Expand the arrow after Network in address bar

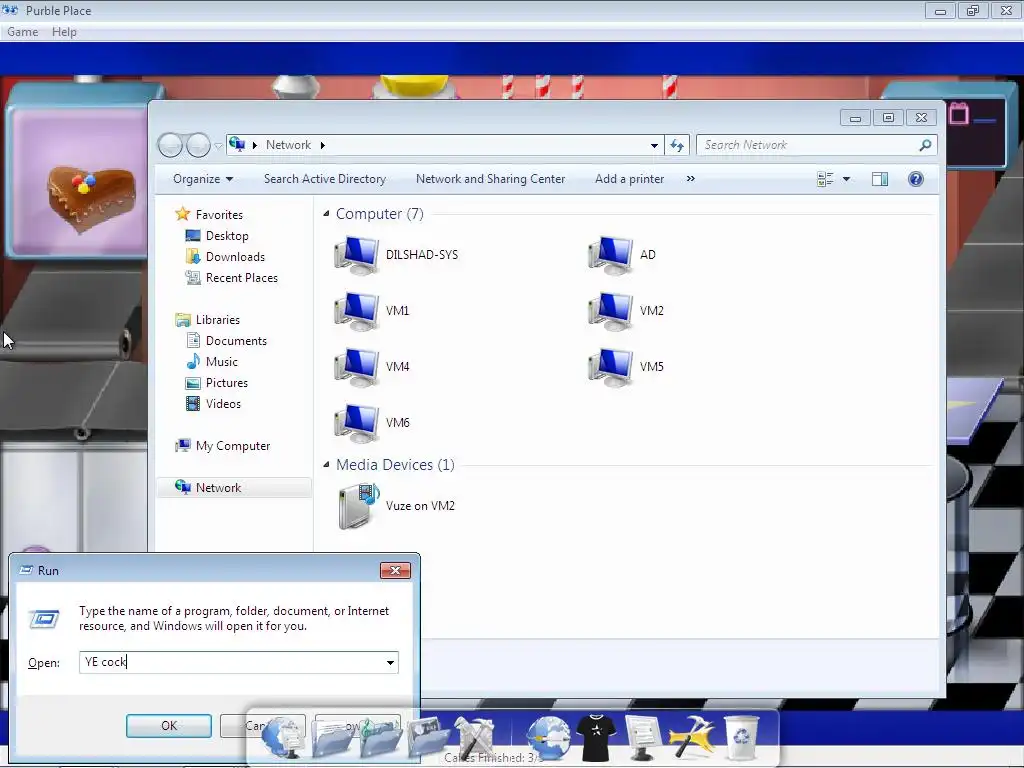point(323,145)
